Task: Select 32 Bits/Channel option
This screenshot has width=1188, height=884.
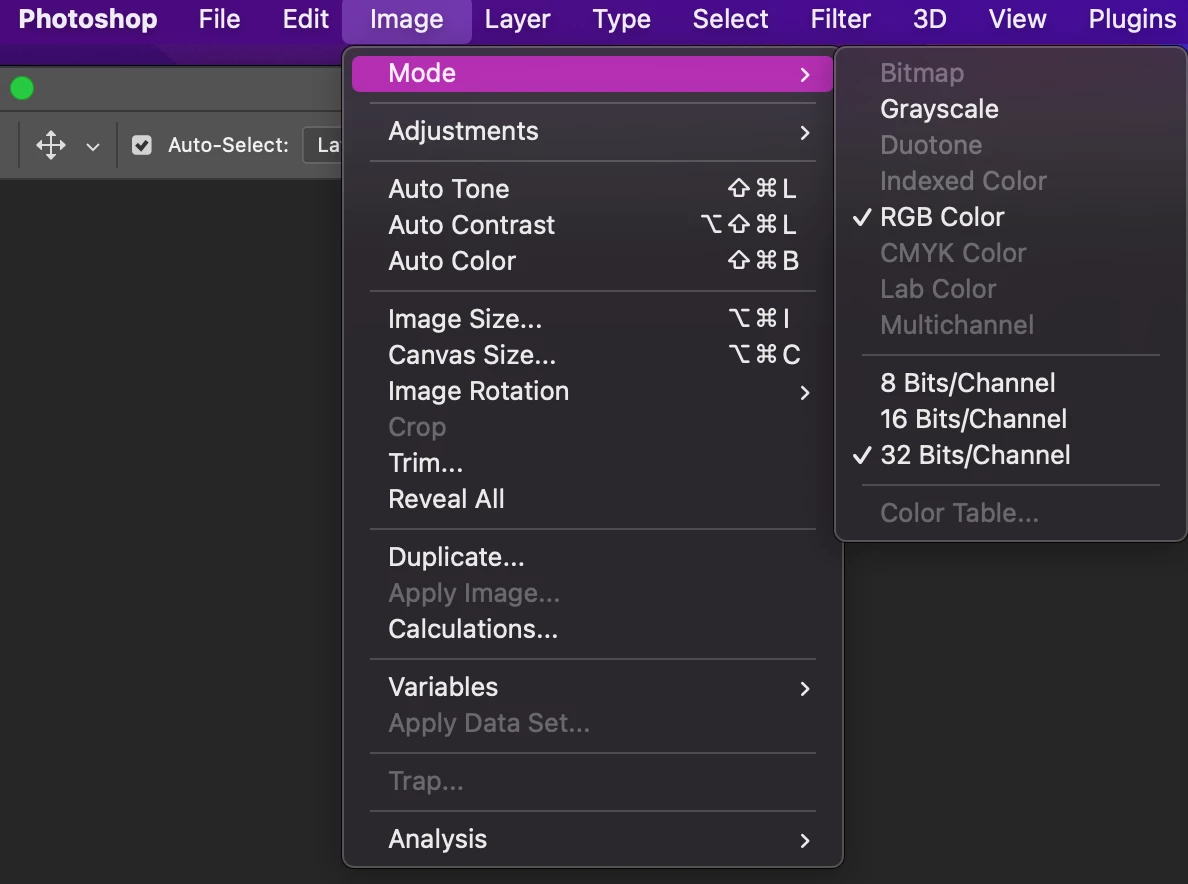Action: [x=1010, y=455]
